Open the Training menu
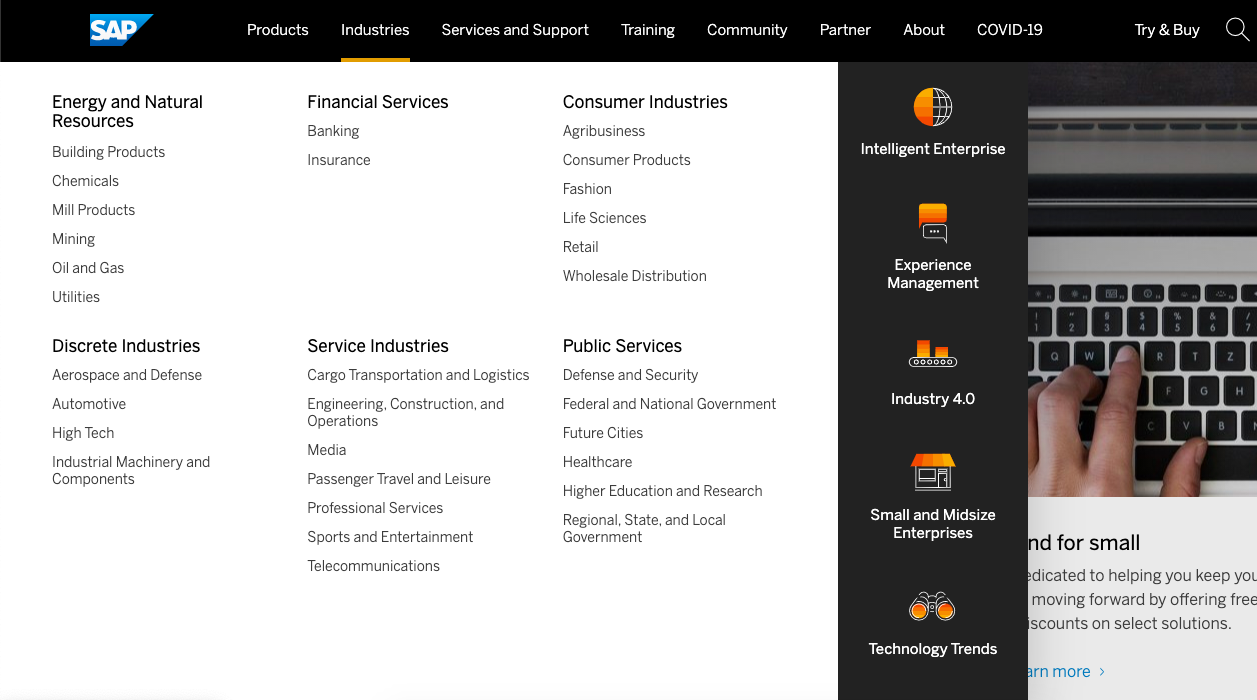 tap(648, 30)
